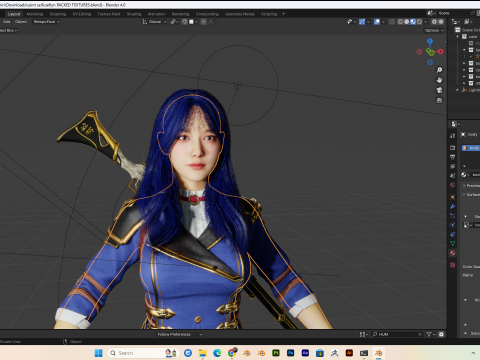Open the Options dropdown in viewport
Viewport: 480px width, 360px height.
(x=434, y=30)
